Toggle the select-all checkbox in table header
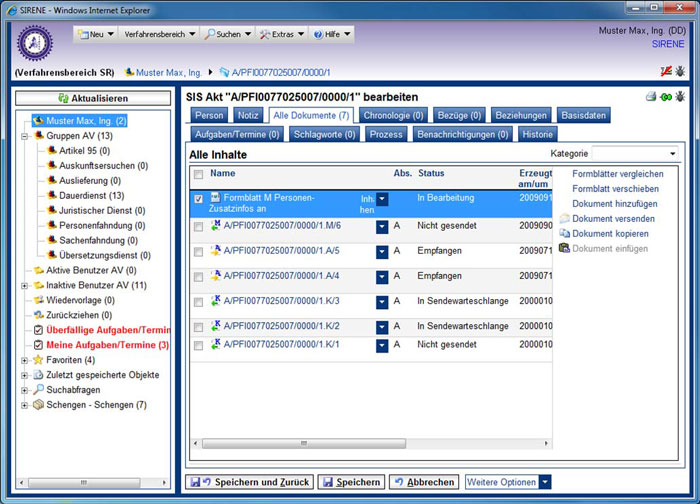 (198, 174)
